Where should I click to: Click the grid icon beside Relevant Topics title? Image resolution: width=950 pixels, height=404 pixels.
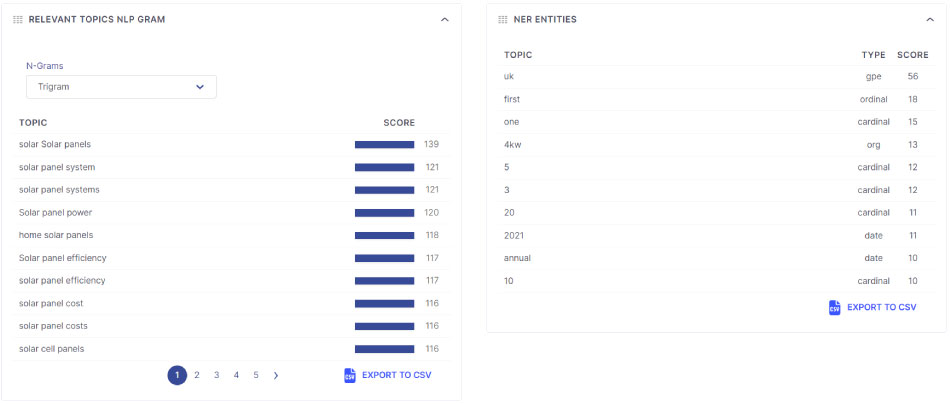tap(18, 19)
